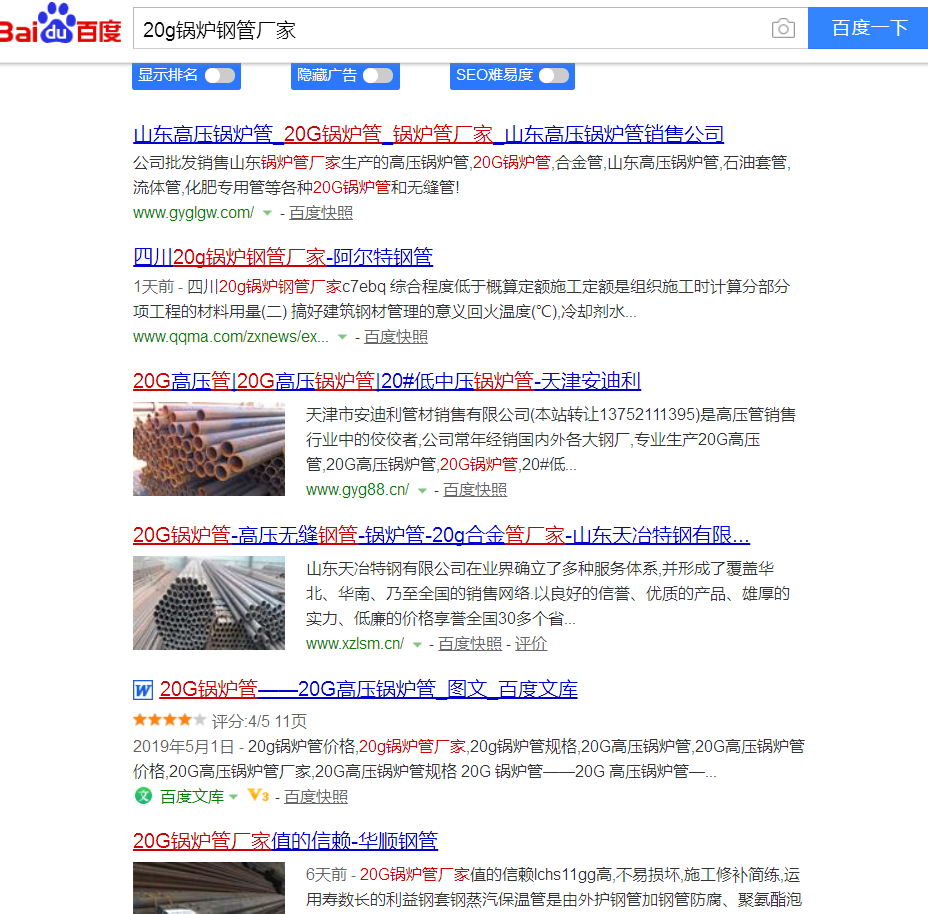Expand dropdown arrow beside www.gyg88.cn

(x=422, y=491)
